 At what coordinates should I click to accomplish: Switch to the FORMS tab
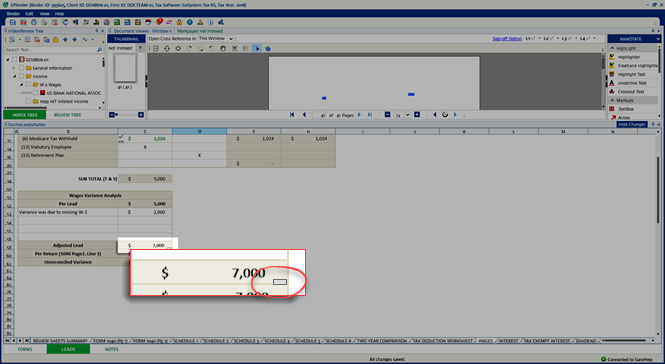(25, 349)
